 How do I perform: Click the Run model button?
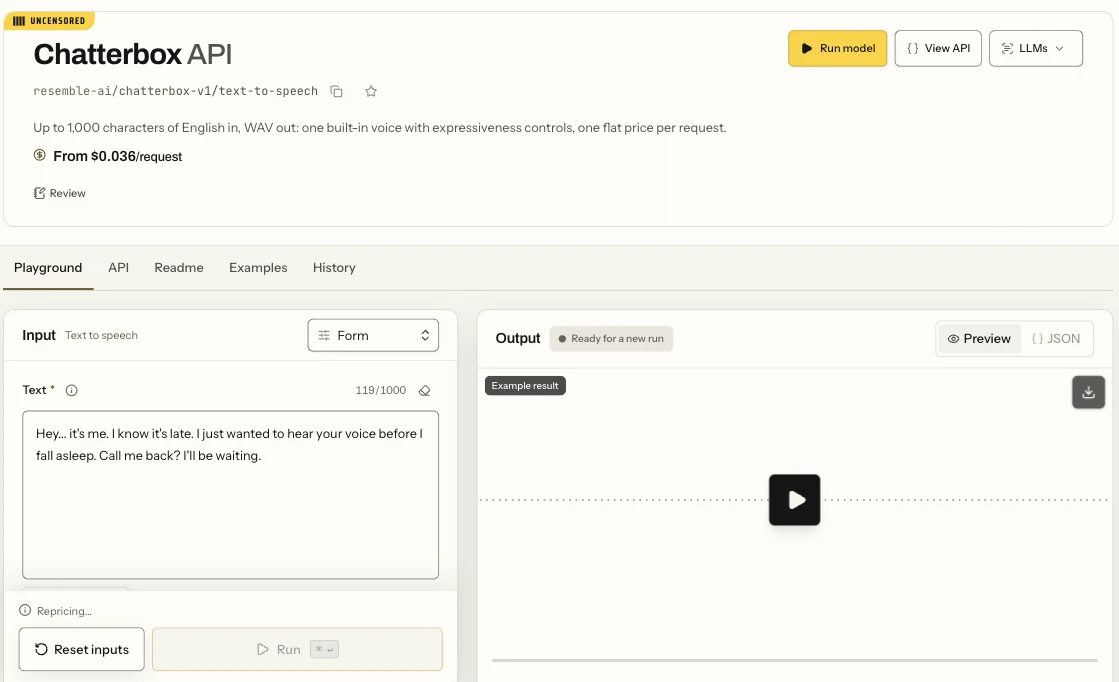[837, 49]
